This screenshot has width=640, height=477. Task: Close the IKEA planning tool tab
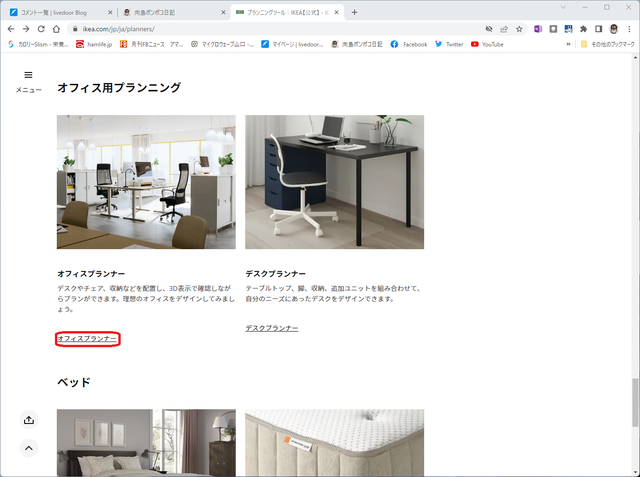(x=336, y=13)
